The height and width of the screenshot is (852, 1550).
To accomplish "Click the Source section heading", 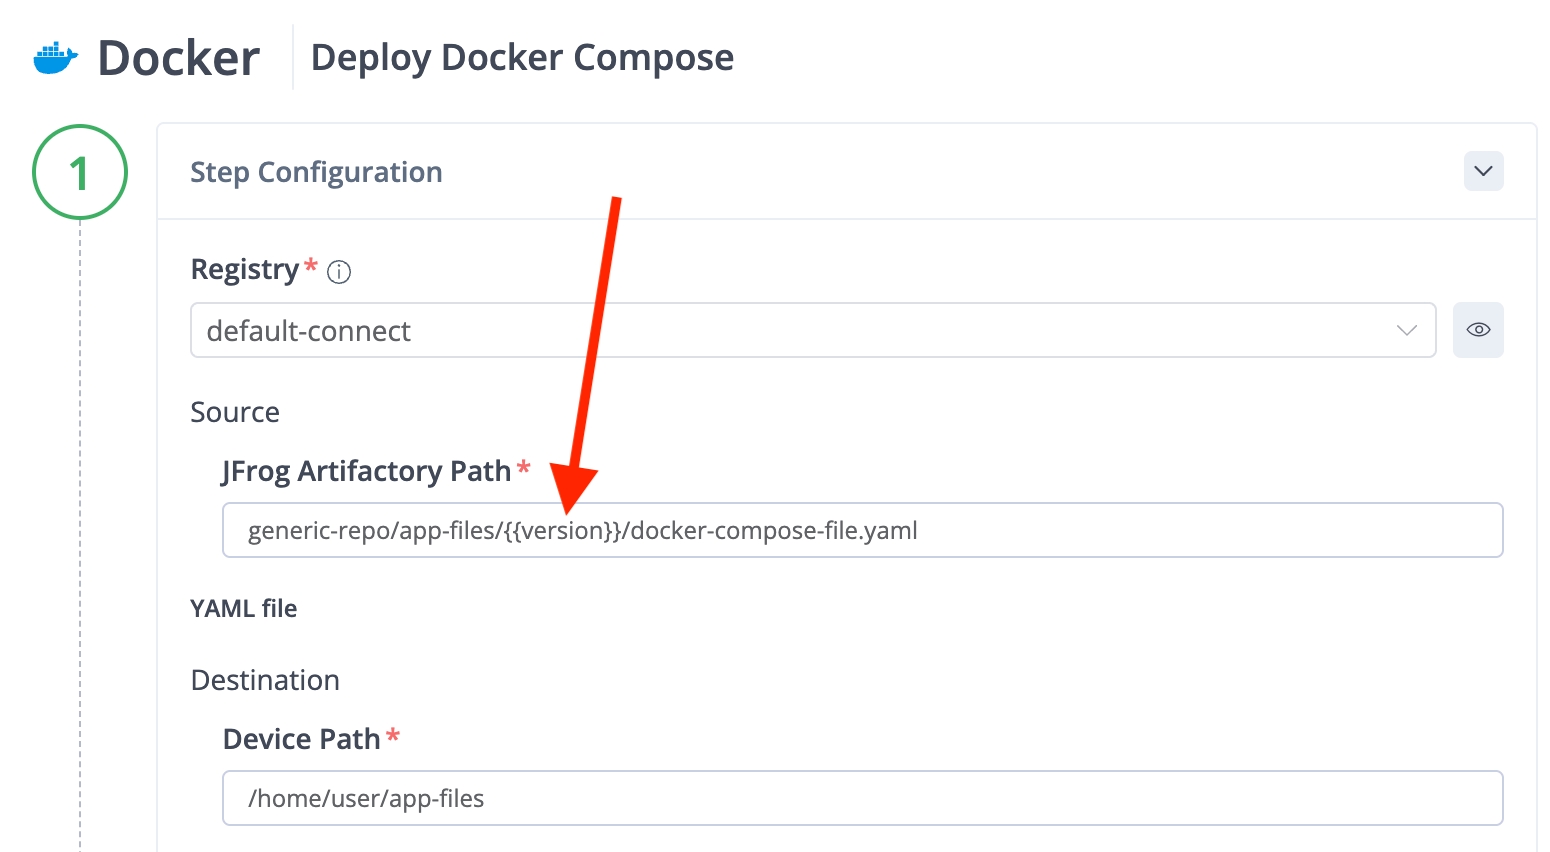I will [x=235, y=412].
